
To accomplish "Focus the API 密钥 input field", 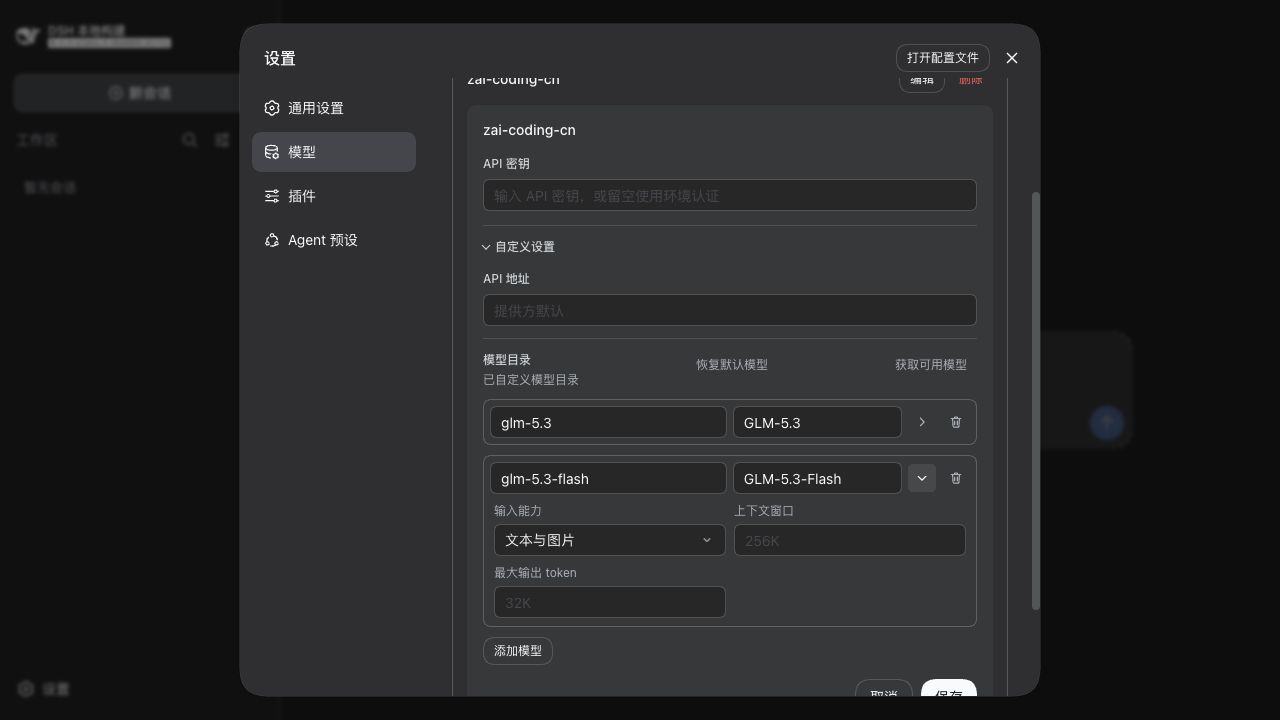I will [729, 195].
